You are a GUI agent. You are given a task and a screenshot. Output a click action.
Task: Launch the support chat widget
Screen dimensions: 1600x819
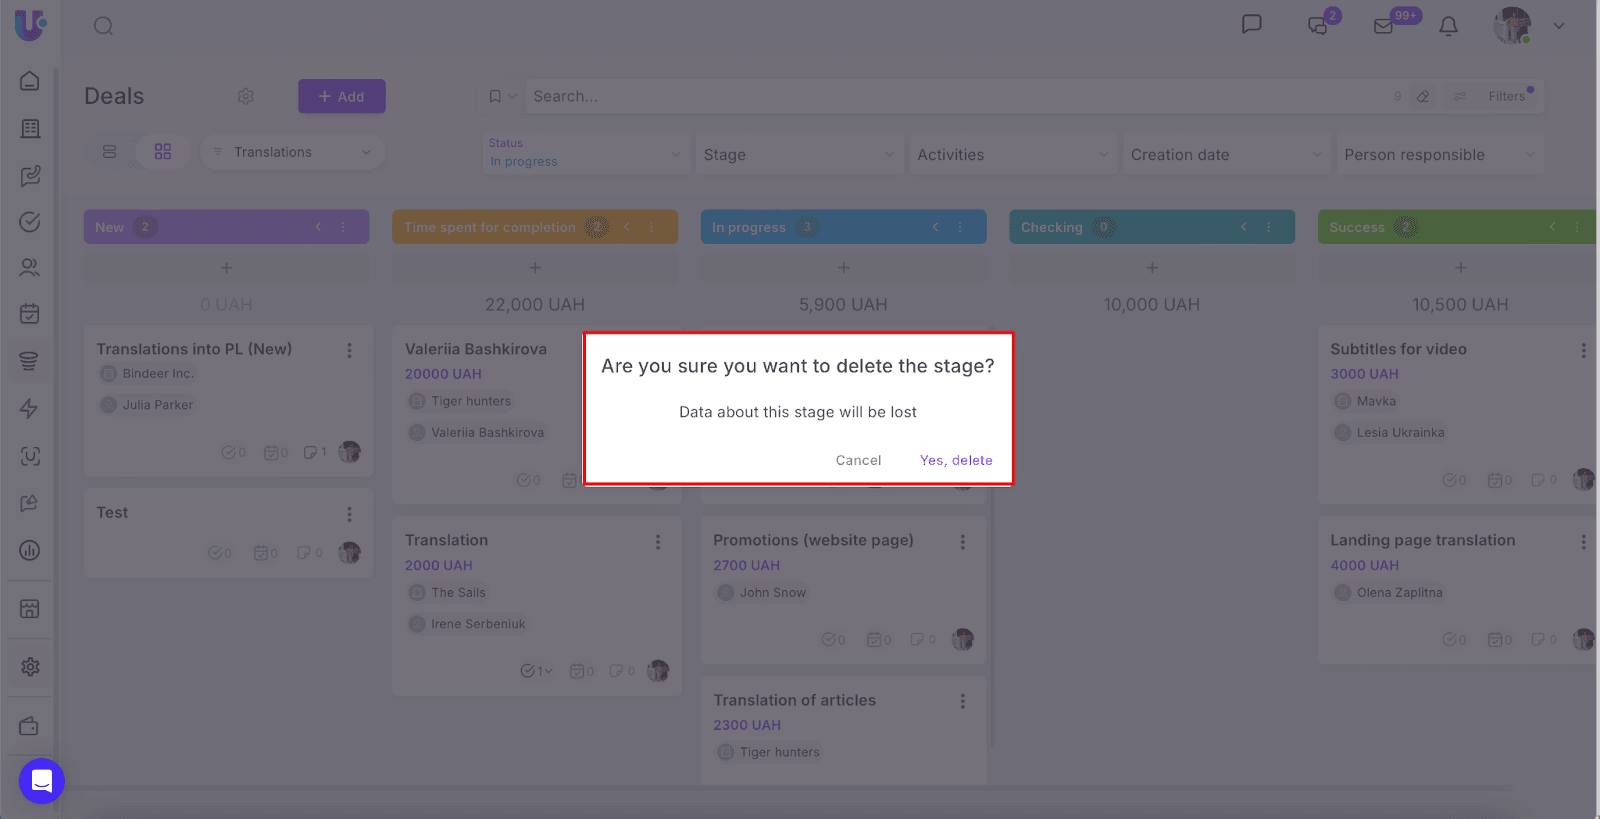click(42, 781)
